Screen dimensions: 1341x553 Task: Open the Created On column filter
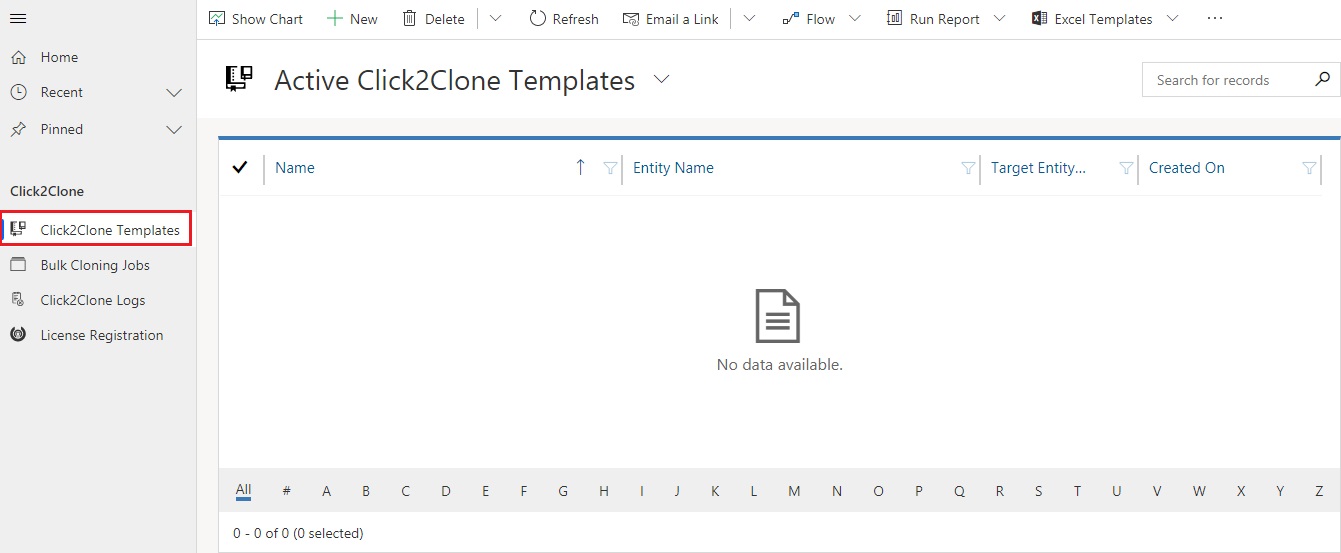(x=1309, y=168)
